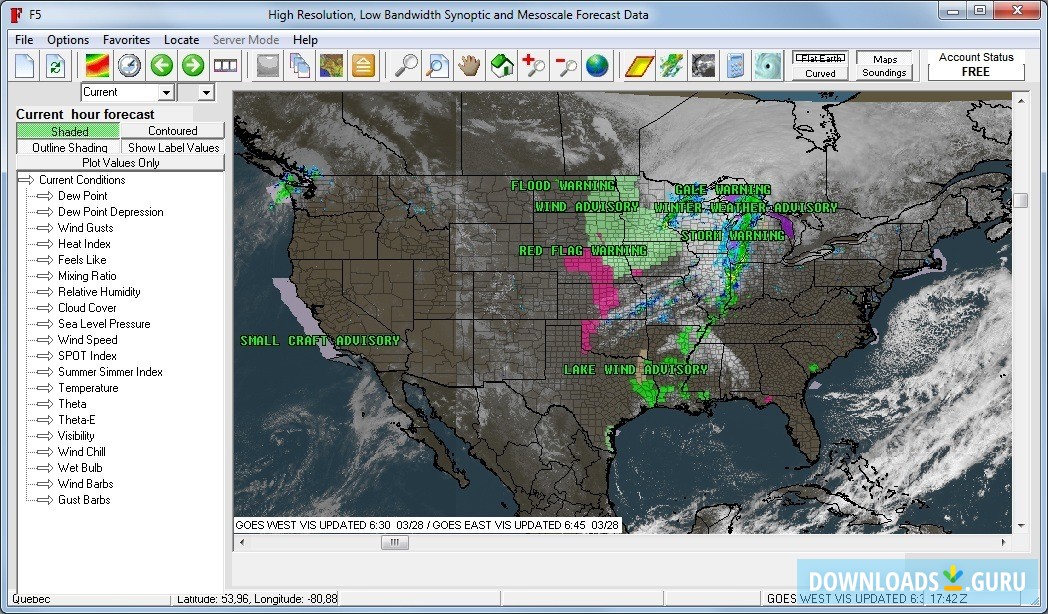Switch to Maps mode
Viewport: 1048px width, 614px height.
[884, 59]
